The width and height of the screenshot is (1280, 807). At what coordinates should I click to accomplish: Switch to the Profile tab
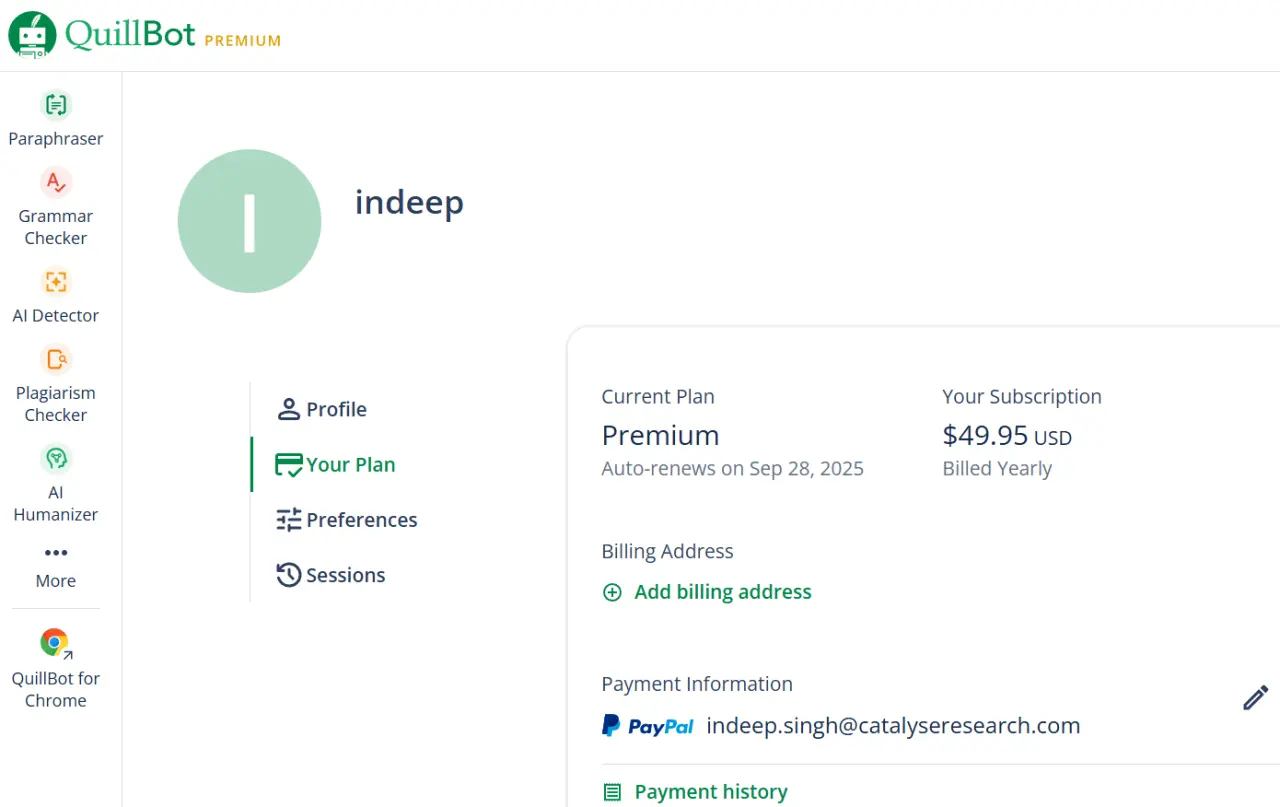click(x=322, y=409)
